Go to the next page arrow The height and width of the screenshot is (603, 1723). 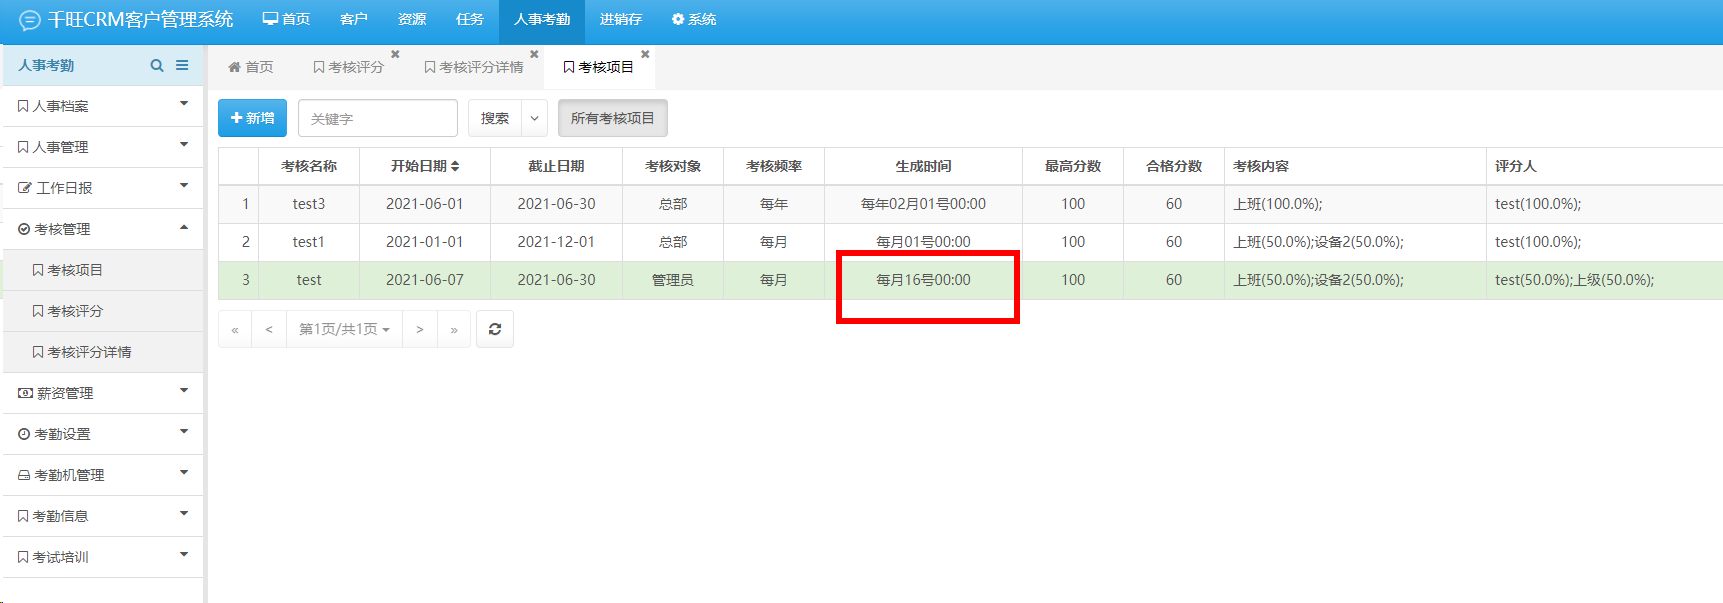(420, 329)
